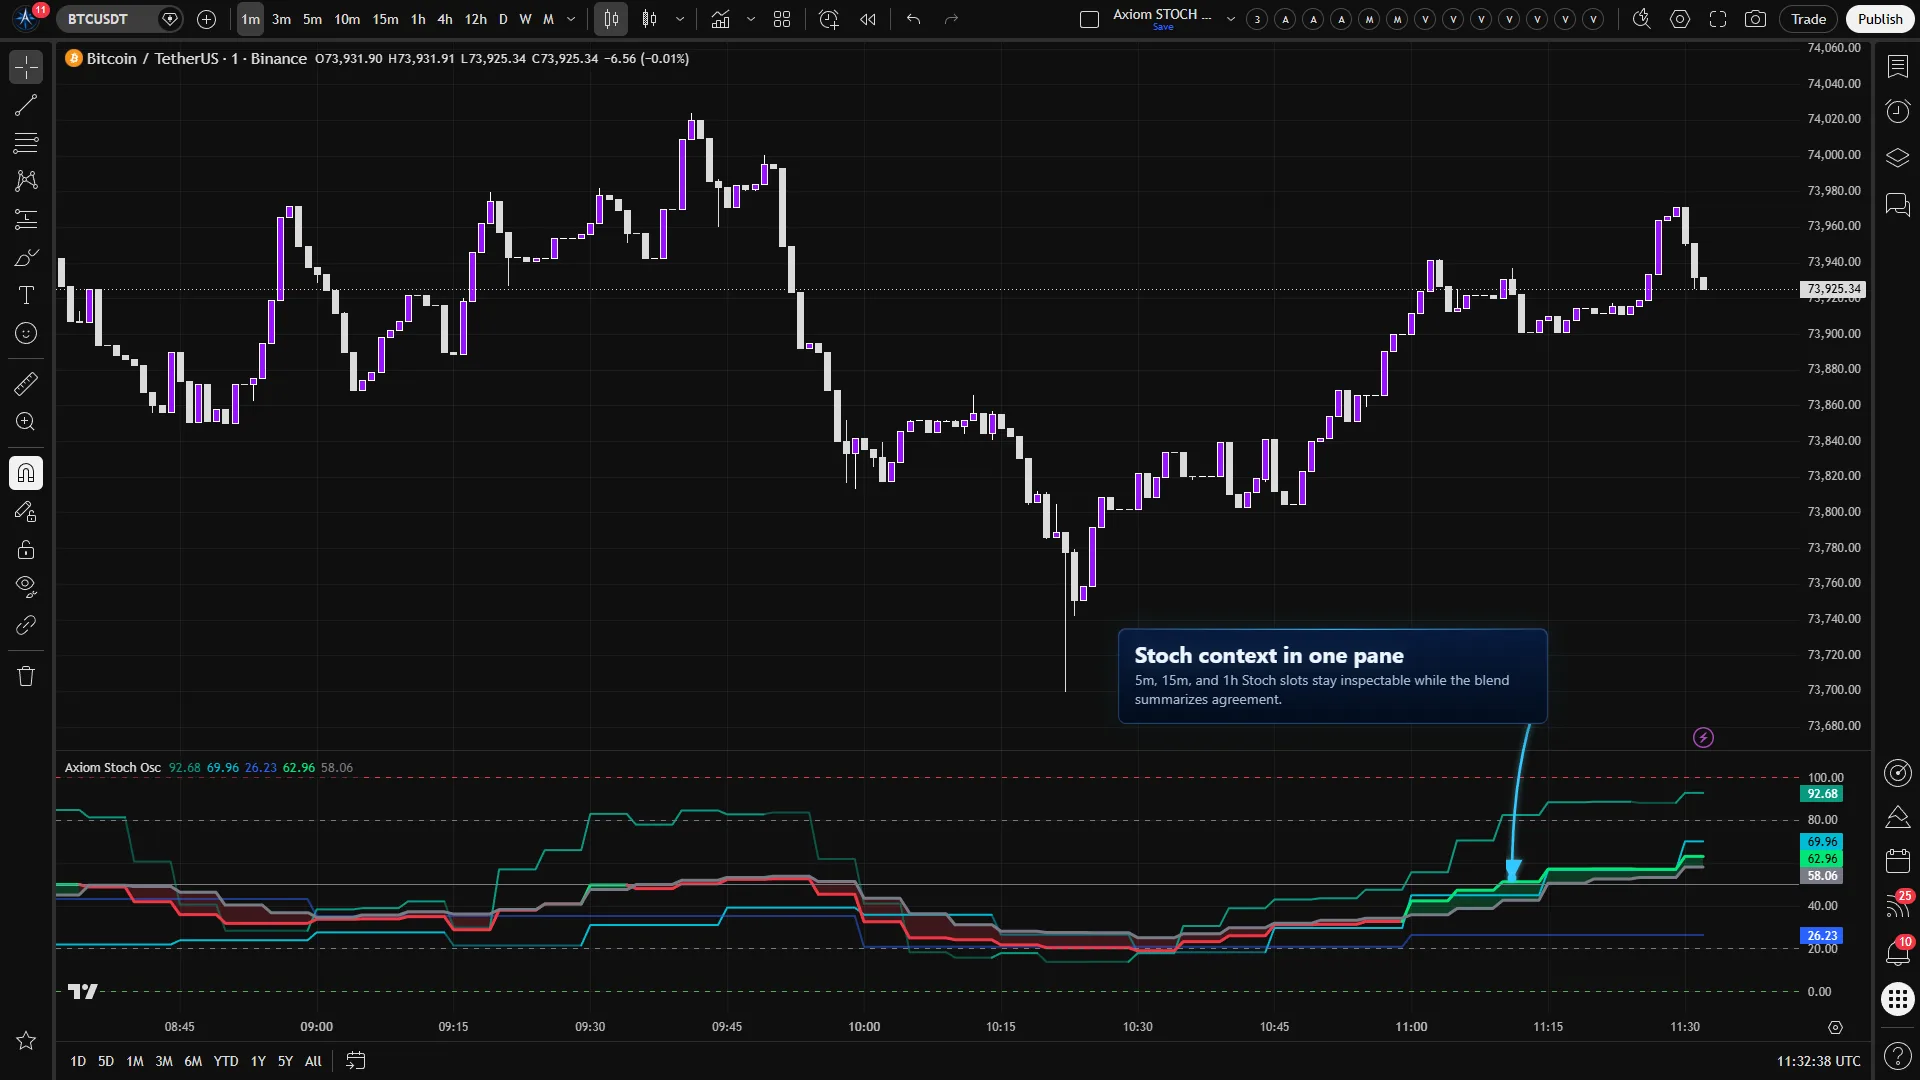1920x1080 pixels.
Task: Activate the zoom in tool
Action: (26, 421)
